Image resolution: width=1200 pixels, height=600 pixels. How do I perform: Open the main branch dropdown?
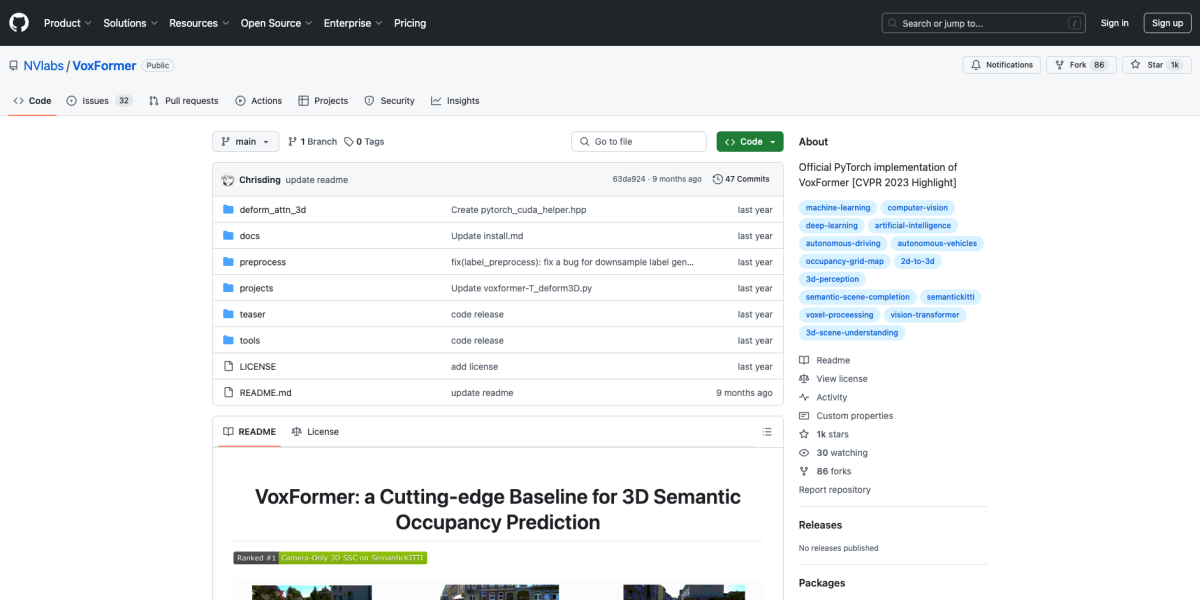(x=245, y=142)
